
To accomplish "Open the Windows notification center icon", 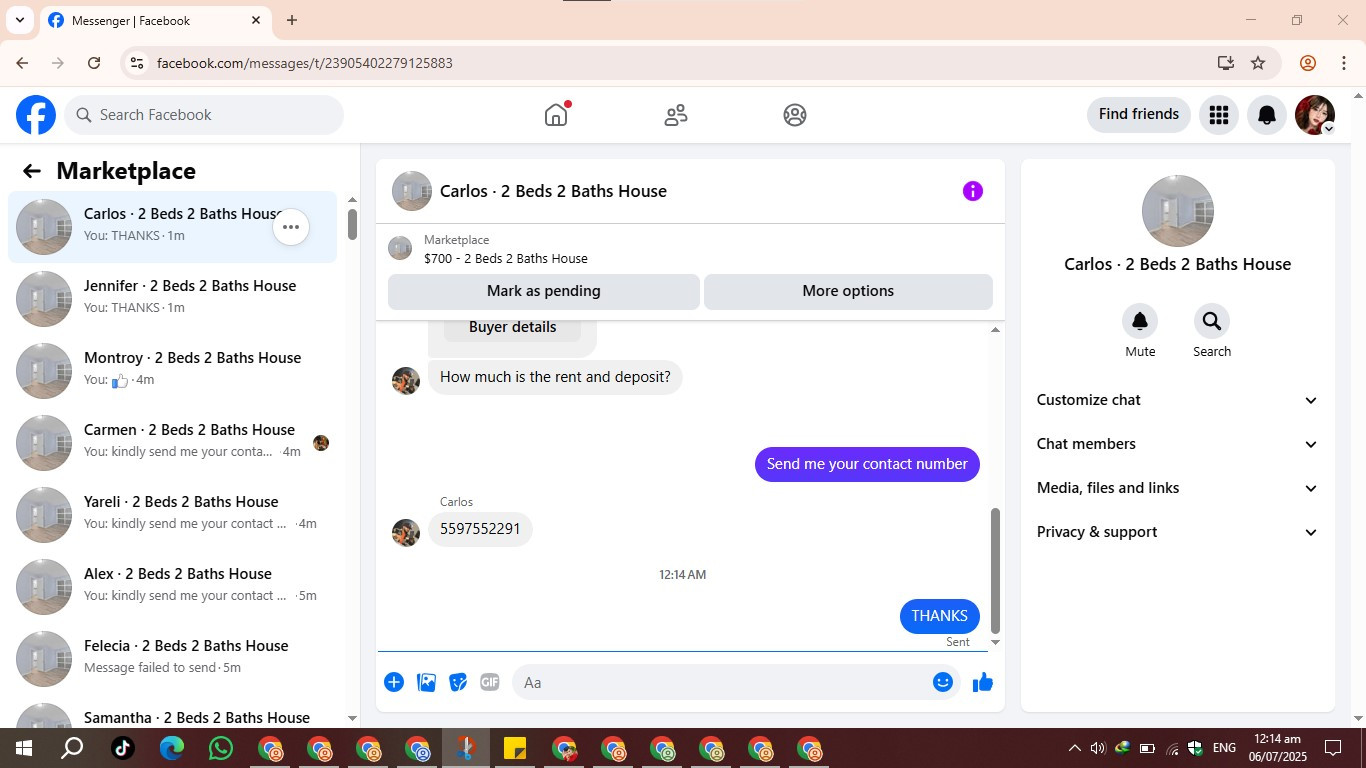I will 1333,748.
